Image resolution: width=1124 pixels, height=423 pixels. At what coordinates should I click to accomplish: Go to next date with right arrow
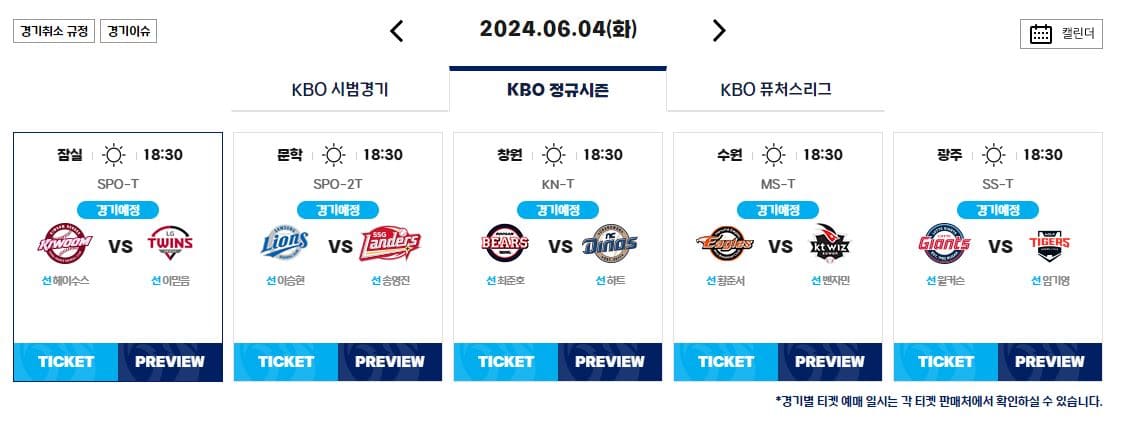coord(719,31)
